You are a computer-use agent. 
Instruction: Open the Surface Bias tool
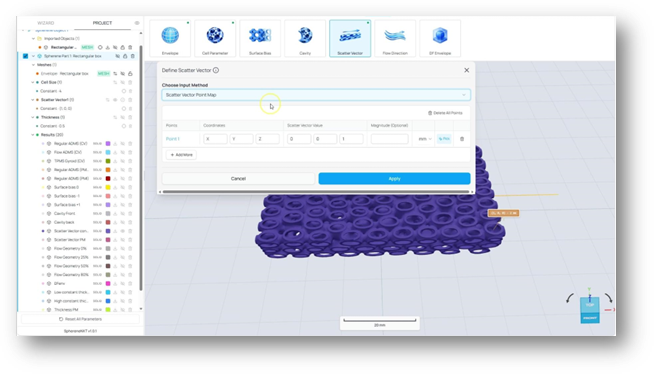point(260,38)
